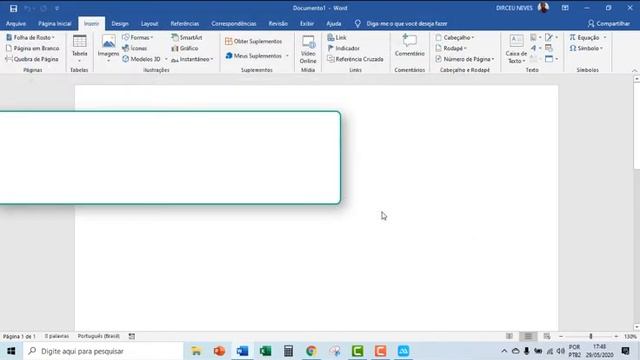Viewport: 640px width, 360px height.
Task: Click the taskbar search box
Action: (104, 351)
